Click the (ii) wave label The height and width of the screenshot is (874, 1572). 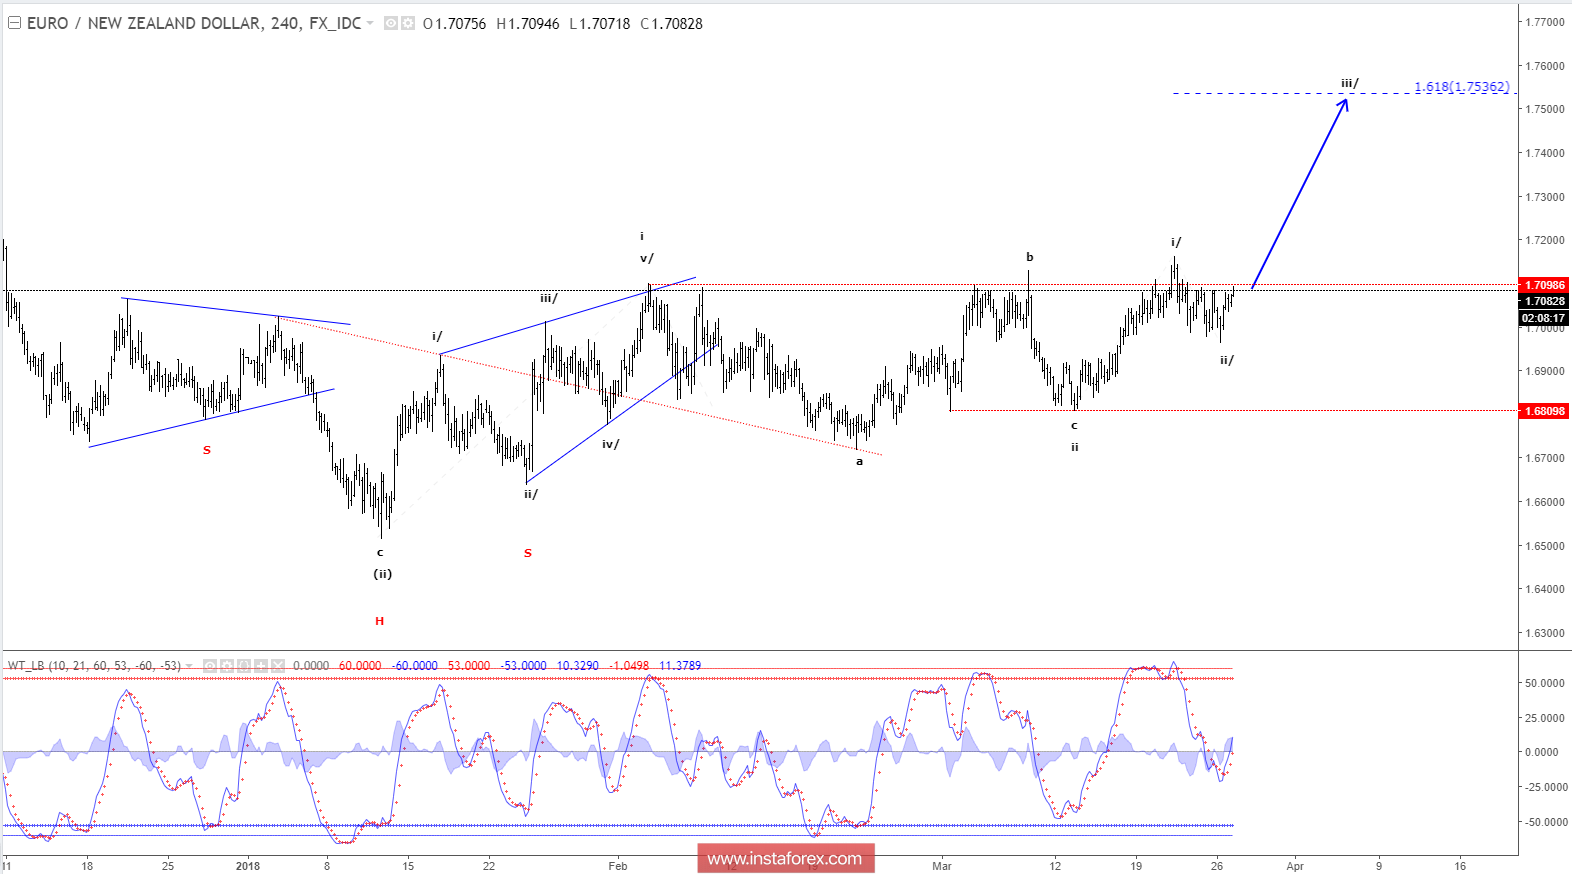pyautogui.click(x=383, y=574)
